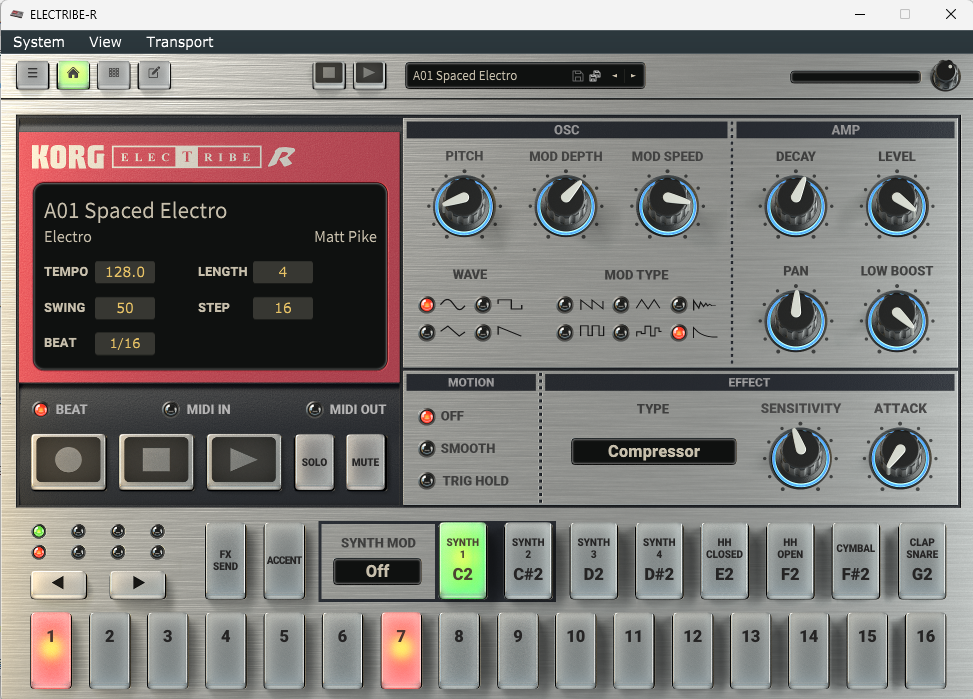
Task: Toggle the MUTE button
Action: point(365,462)
